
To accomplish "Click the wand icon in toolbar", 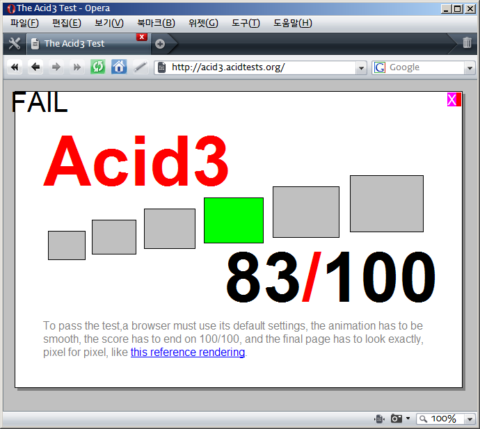I will pos(140,67).
